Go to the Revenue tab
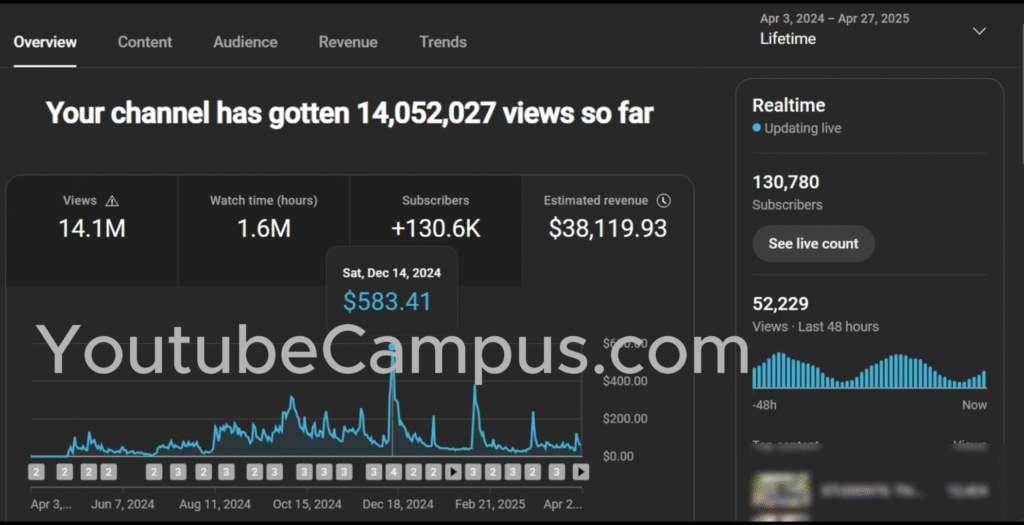Viewport: 1024px width, 525px height. (x=347, y=42)
